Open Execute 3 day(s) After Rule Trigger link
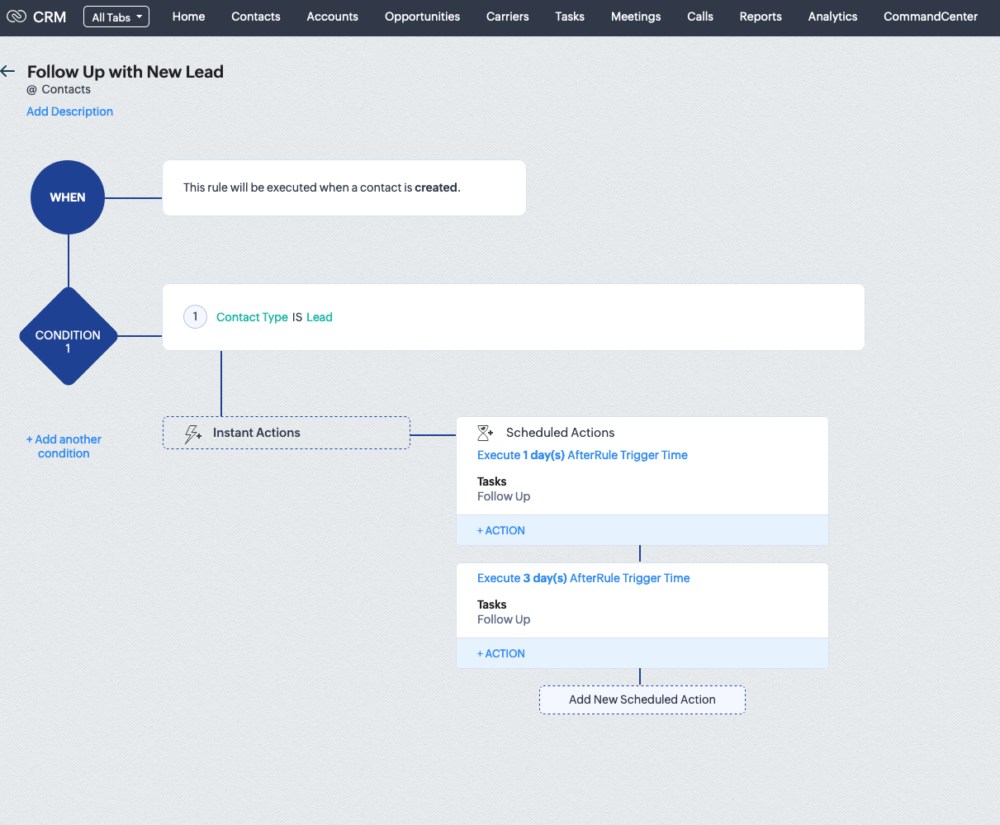The image size is (1000, 825). coord(583,578)
